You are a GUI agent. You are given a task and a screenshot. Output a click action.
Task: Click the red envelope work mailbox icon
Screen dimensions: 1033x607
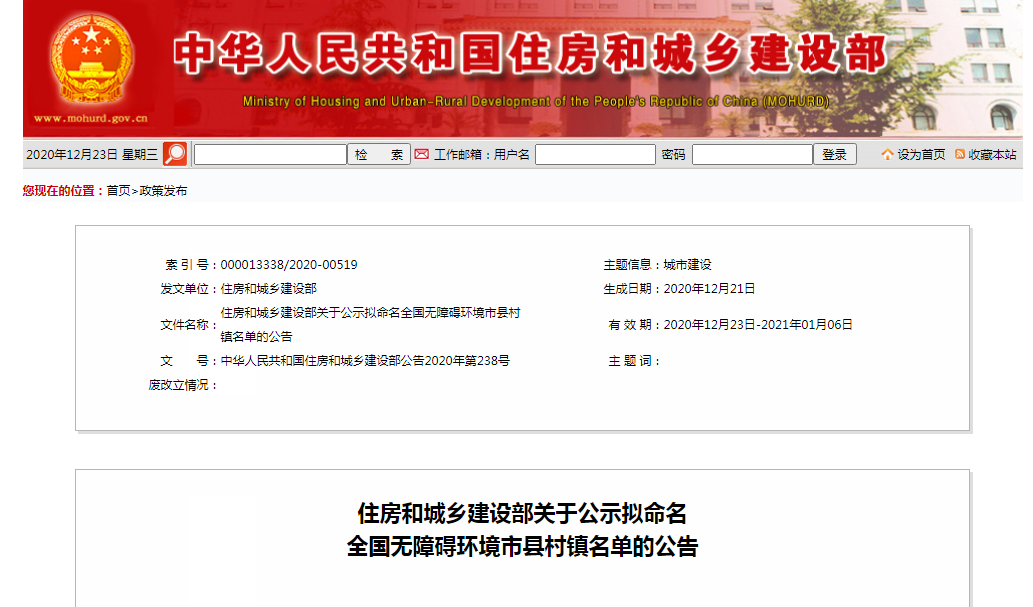(422, 154)
